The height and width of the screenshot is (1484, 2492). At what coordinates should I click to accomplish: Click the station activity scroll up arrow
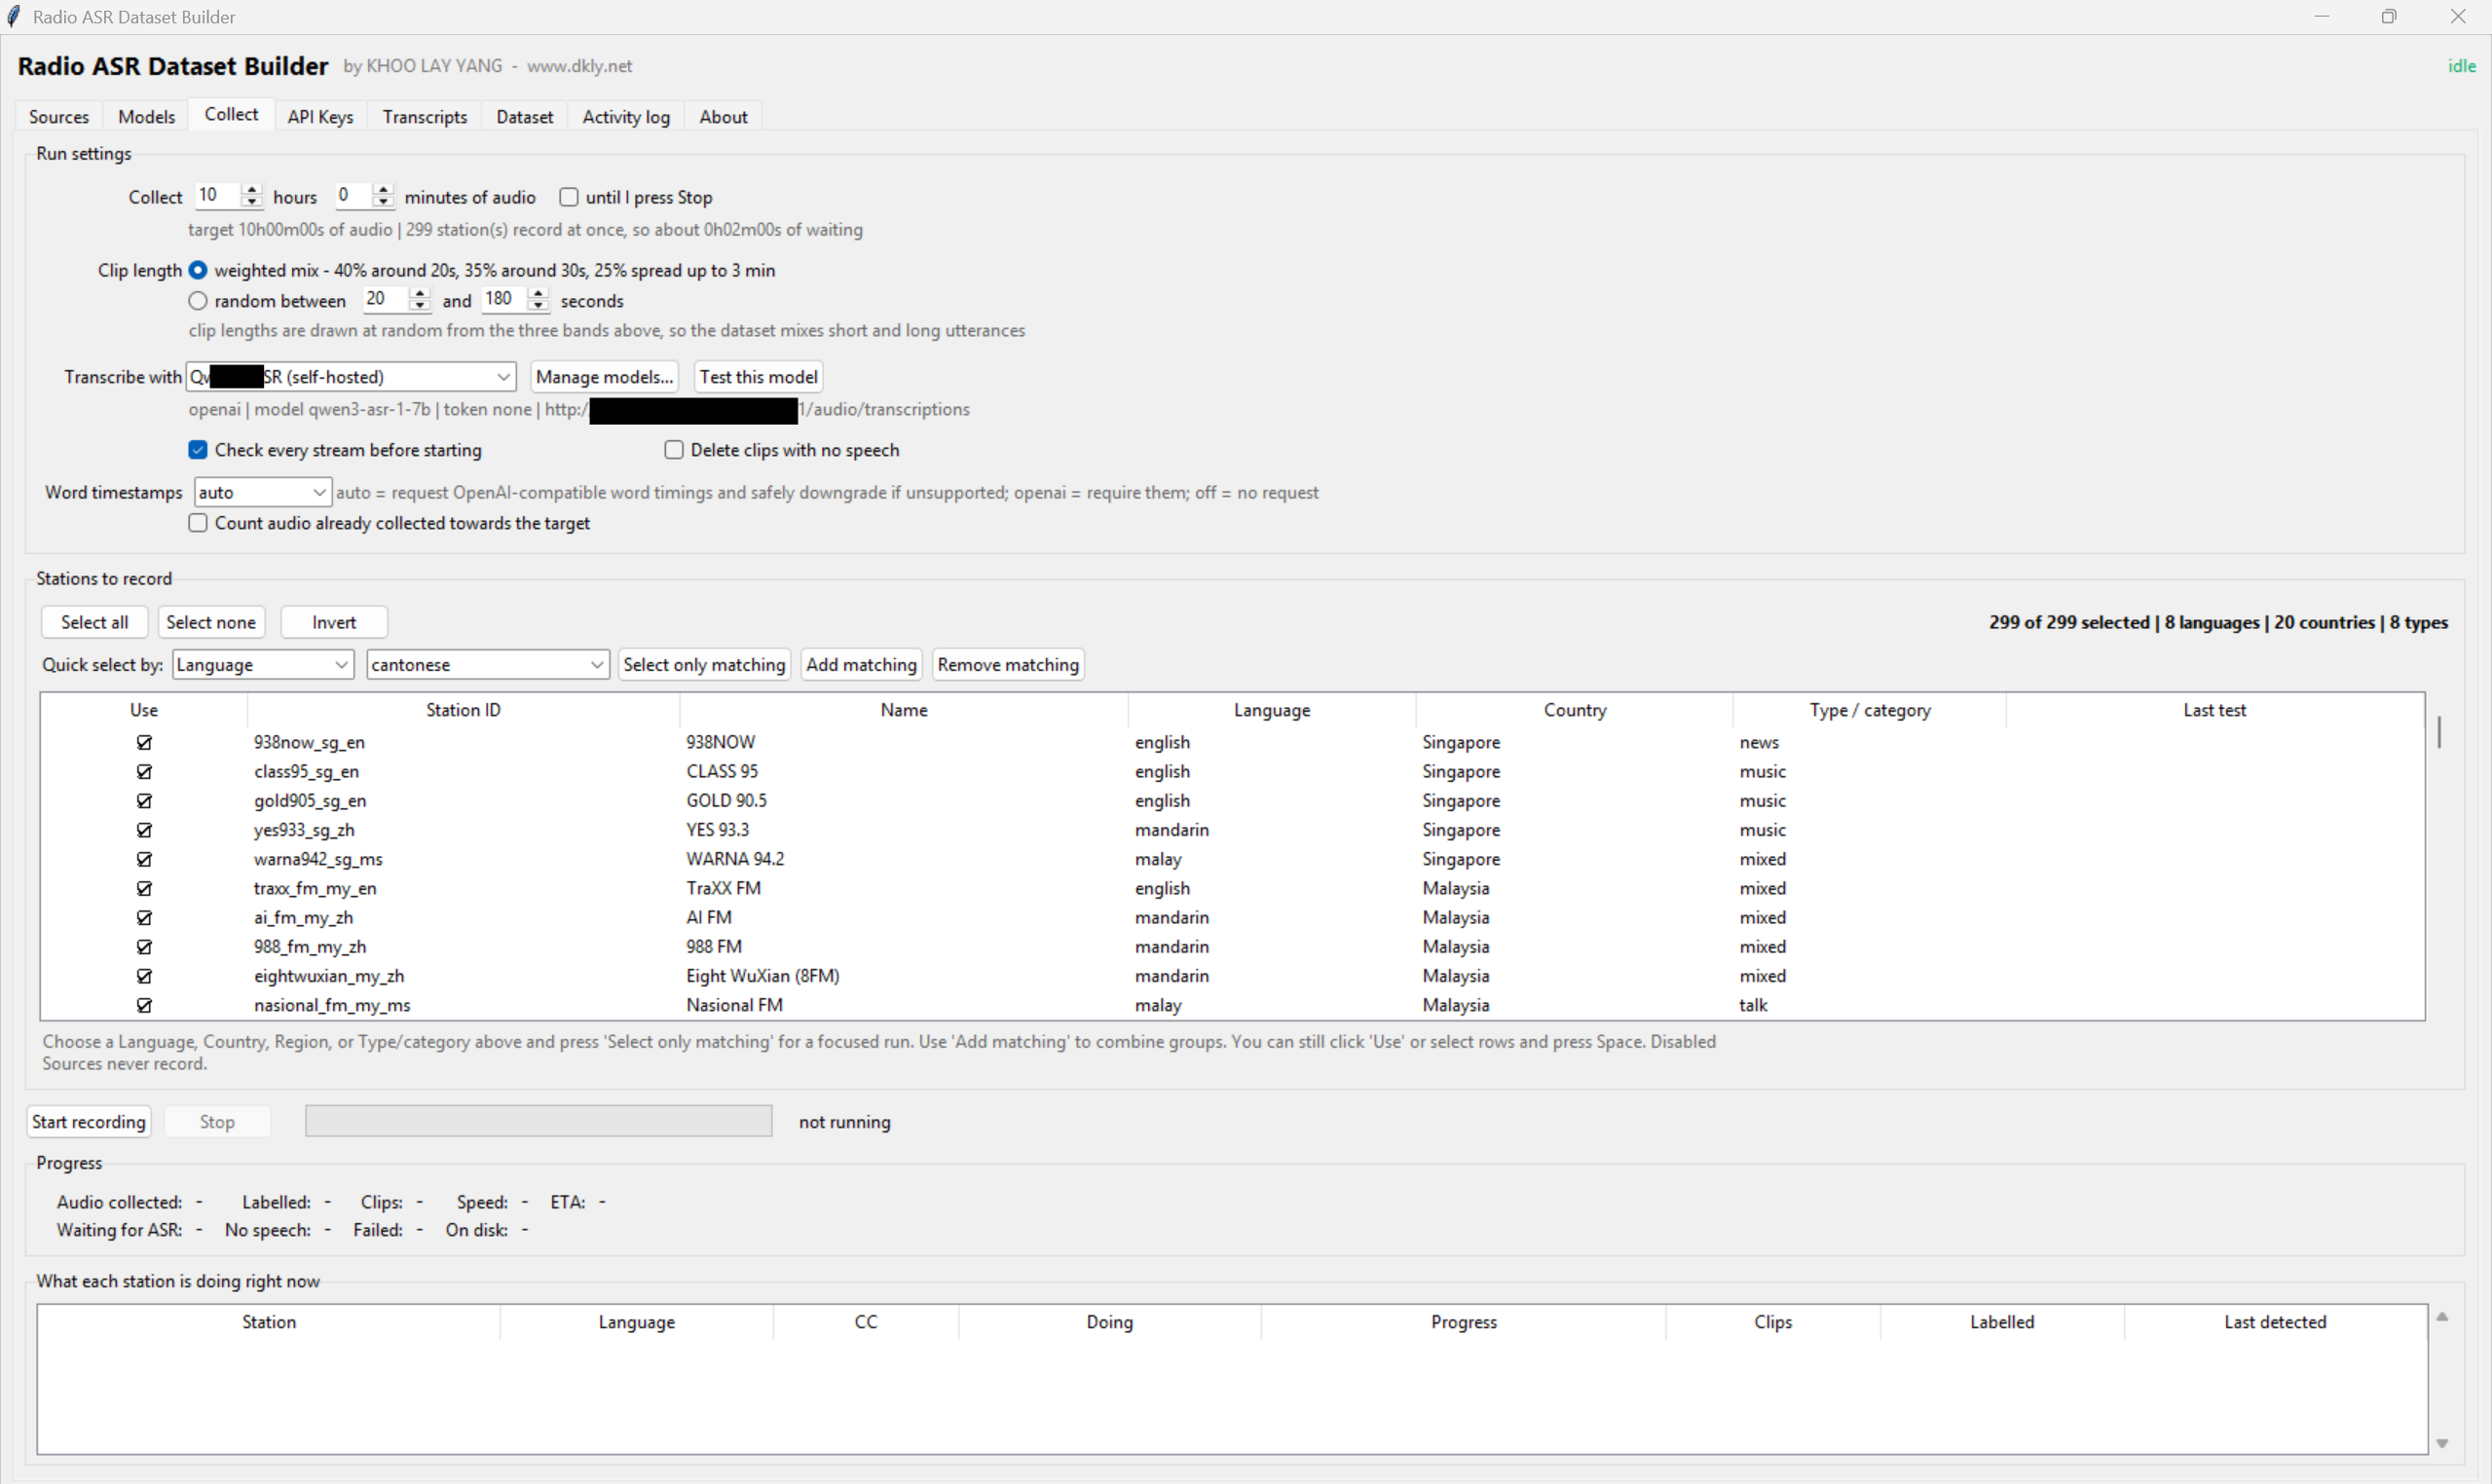[x=2442, y=1317]
